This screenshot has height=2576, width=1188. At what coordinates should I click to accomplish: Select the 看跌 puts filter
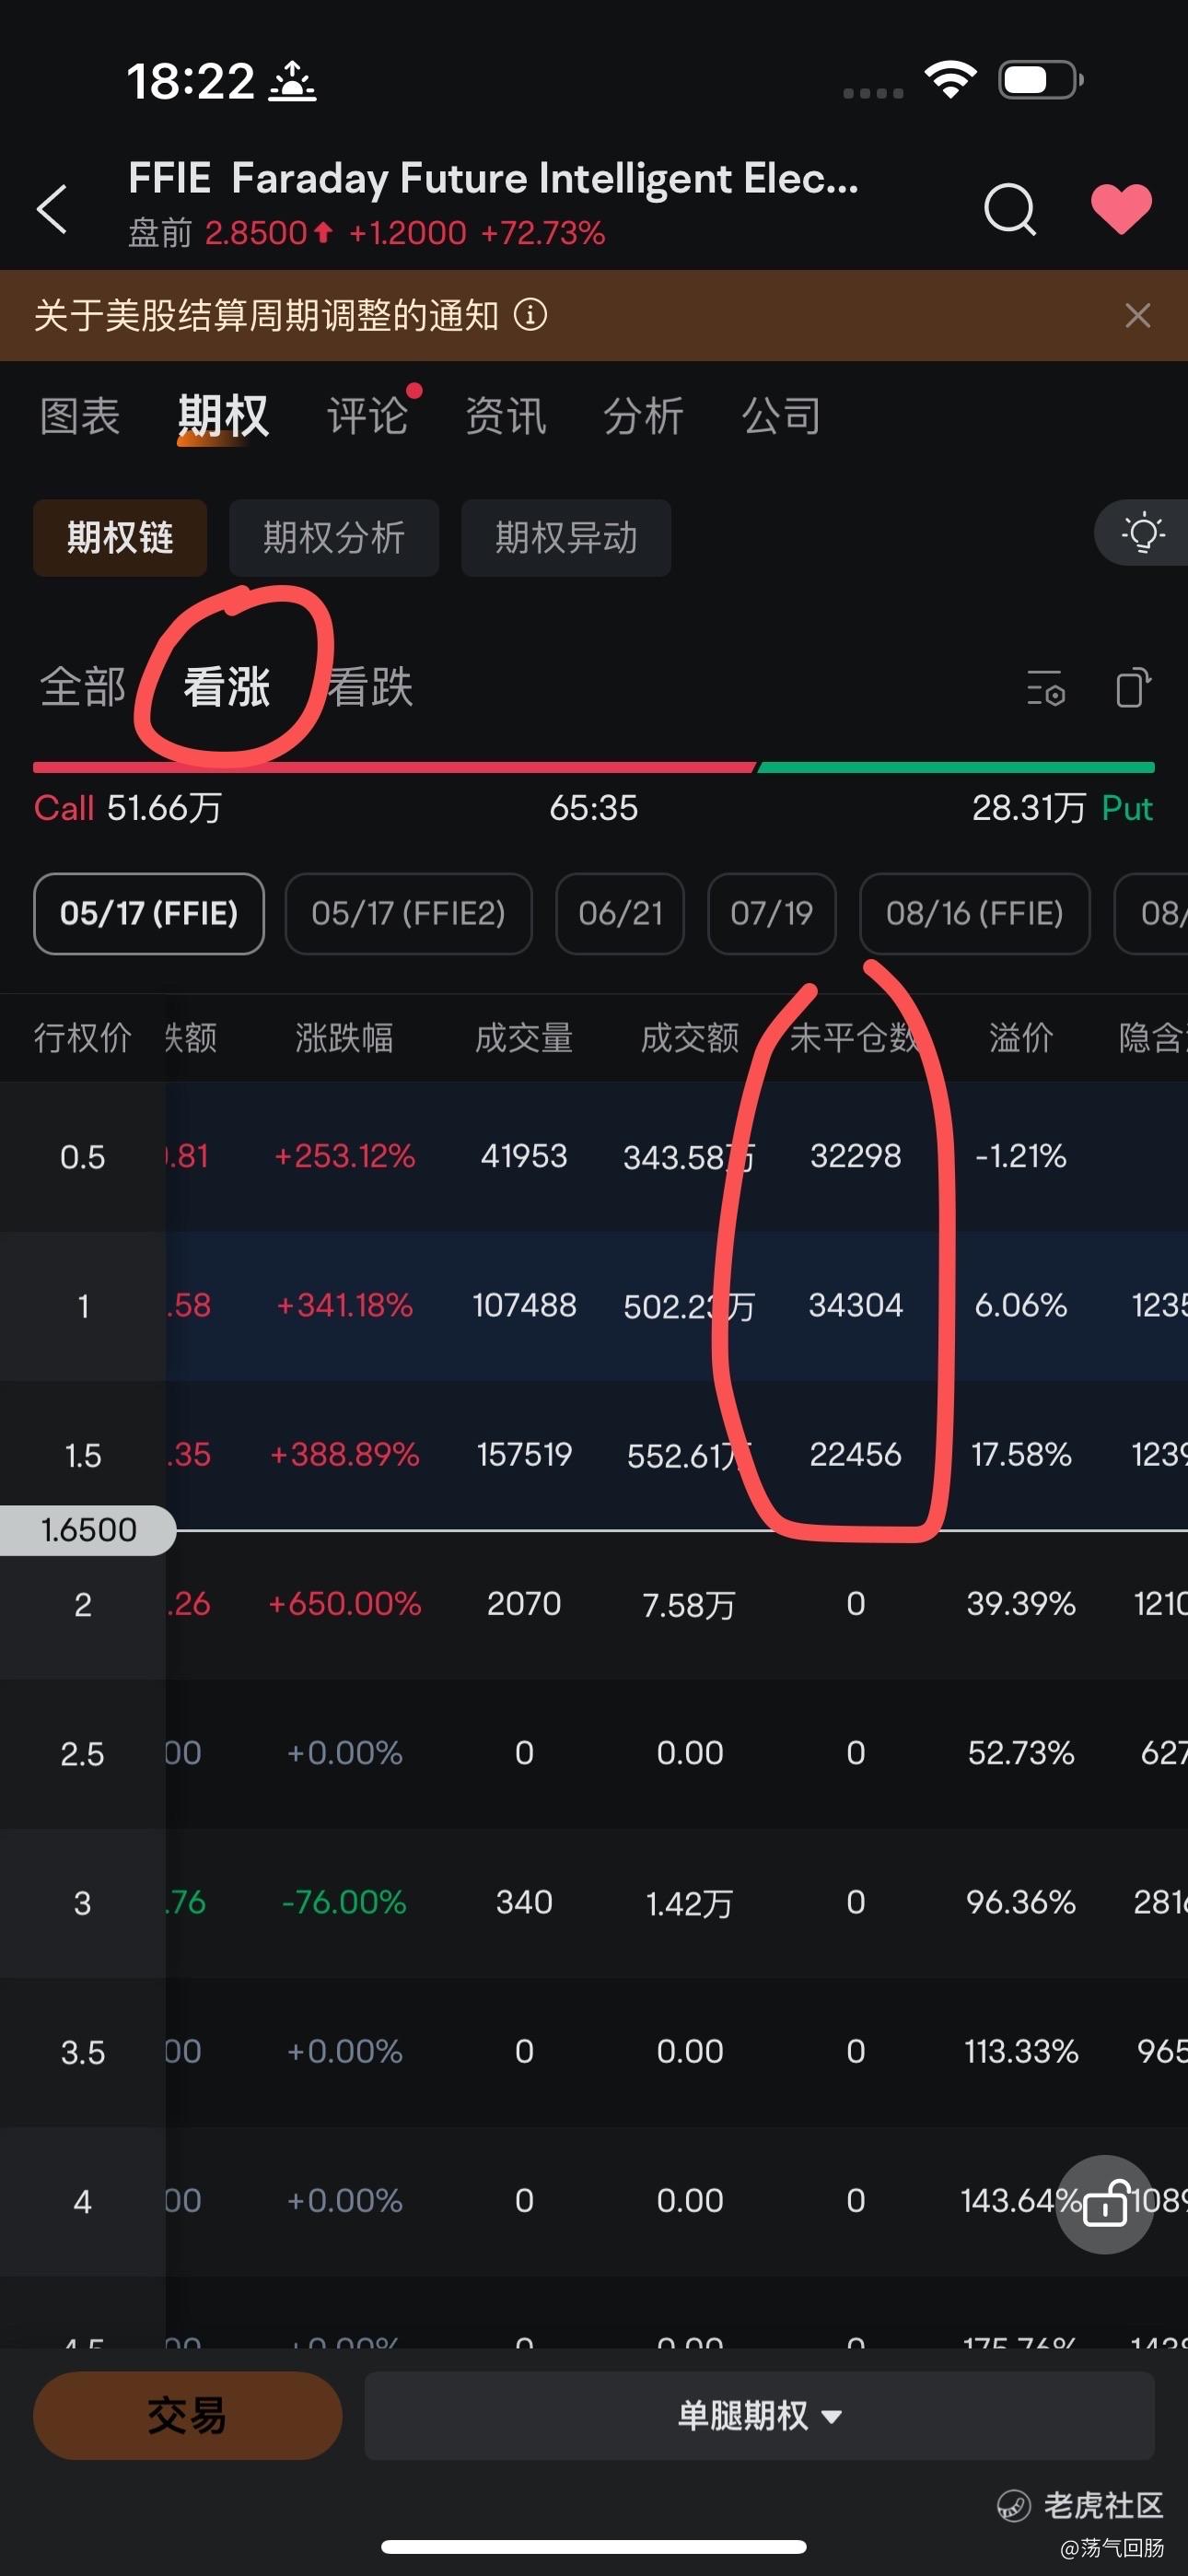tap(370, 687)
